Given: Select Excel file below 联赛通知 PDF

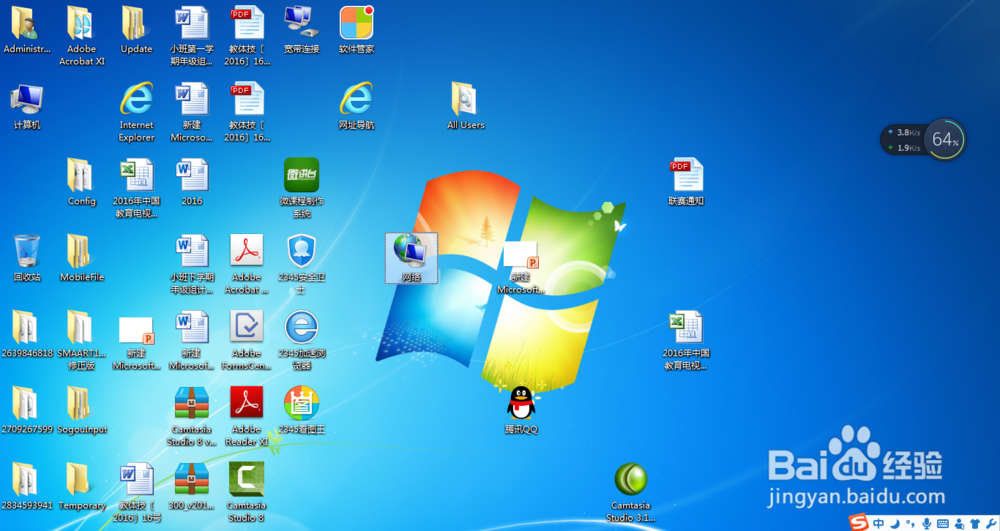Looking at the screenshot, I should tap(686, 340).
